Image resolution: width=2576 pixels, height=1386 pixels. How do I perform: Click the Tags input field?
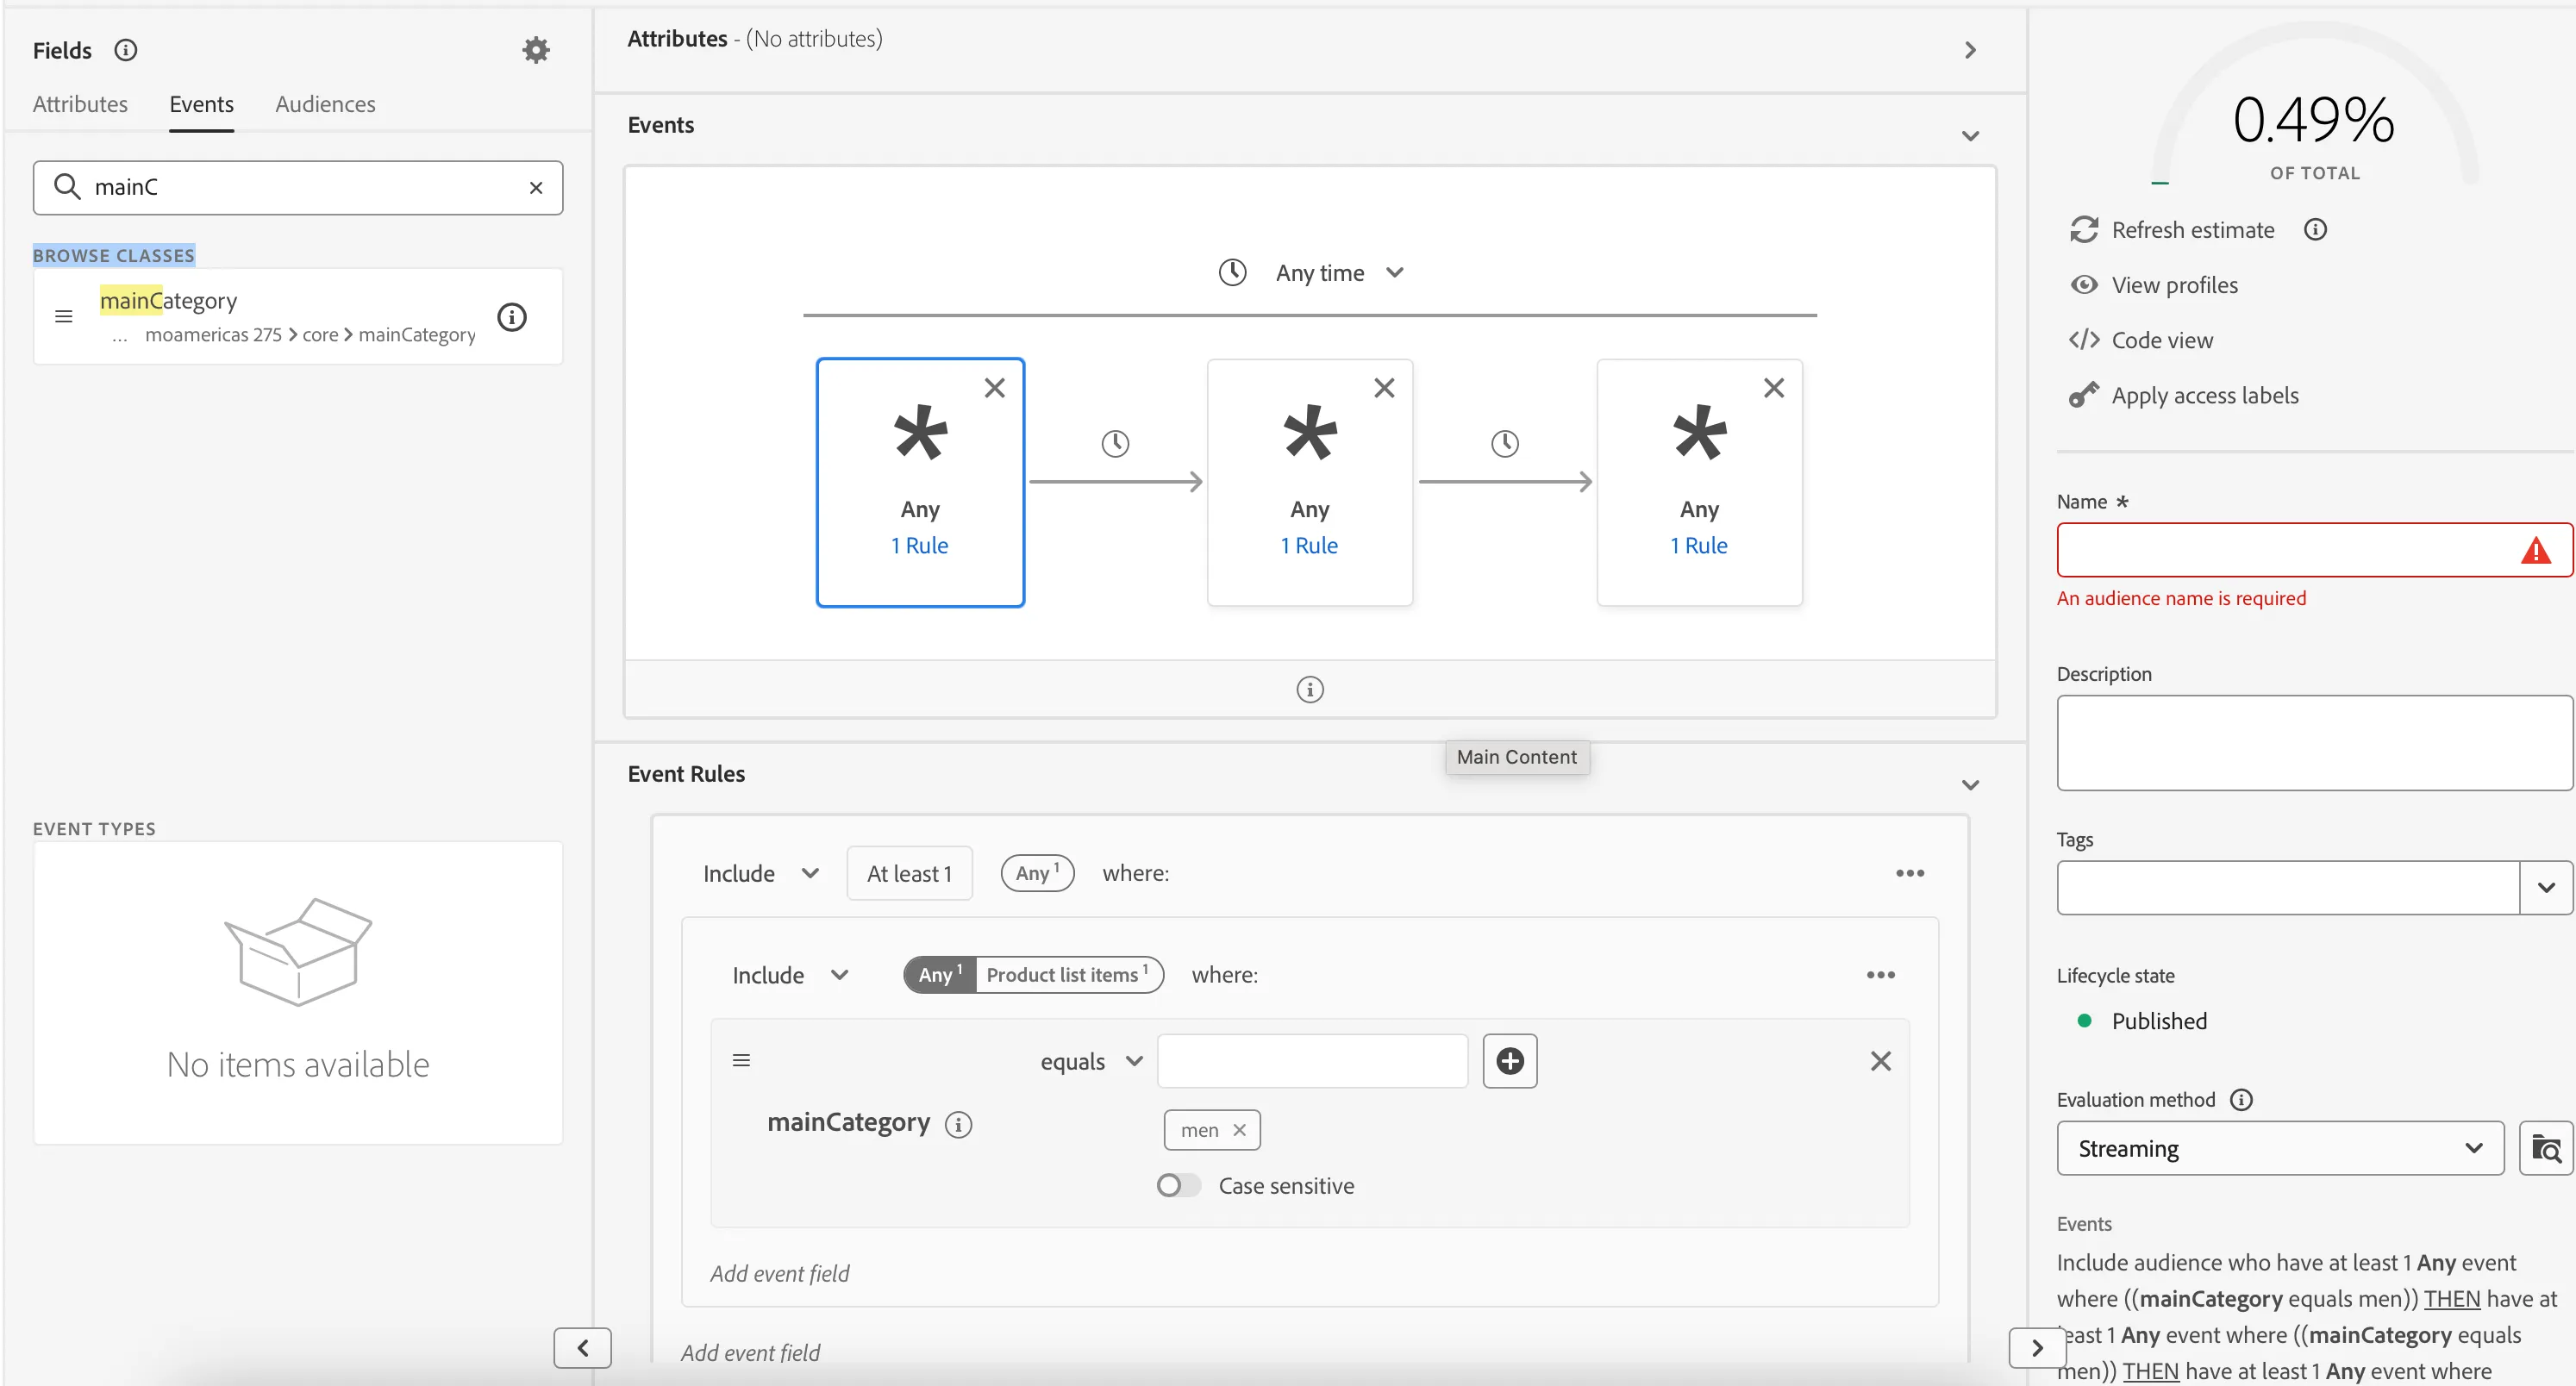pyautogui.click(x=2288, y=888)
